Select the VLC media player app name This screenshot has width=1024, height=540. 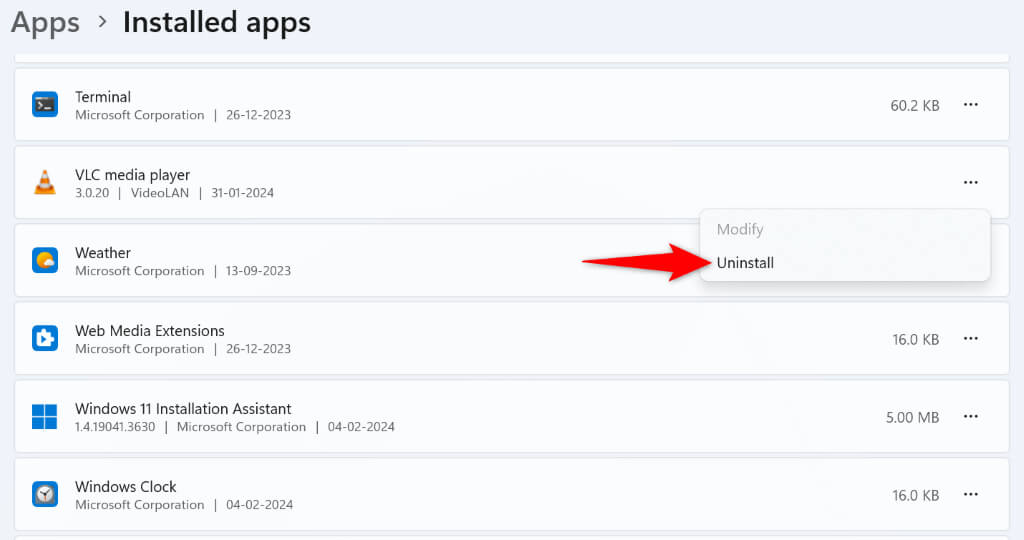coord(133,175)
